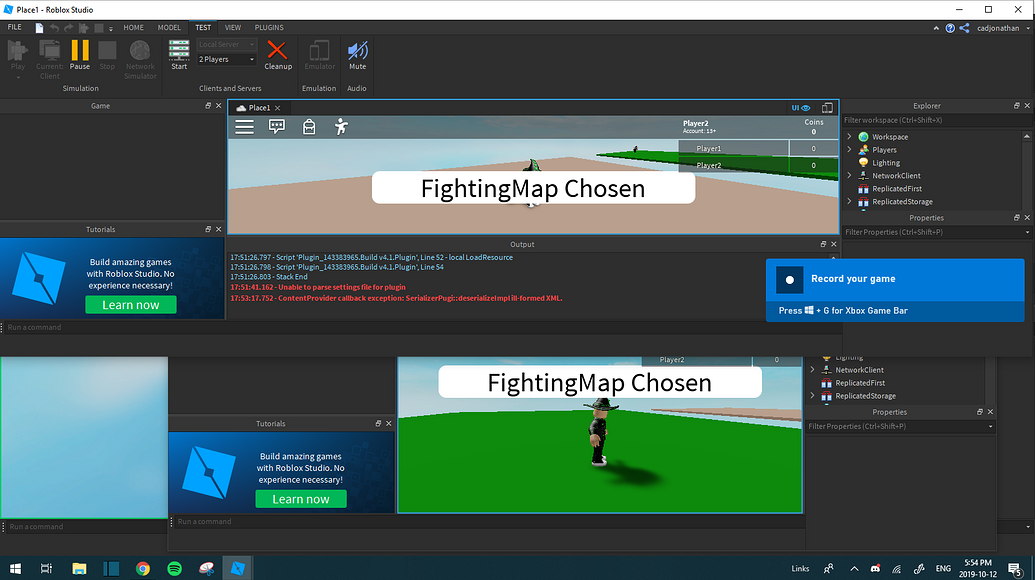Start a two-player test session

coord(179,57)
